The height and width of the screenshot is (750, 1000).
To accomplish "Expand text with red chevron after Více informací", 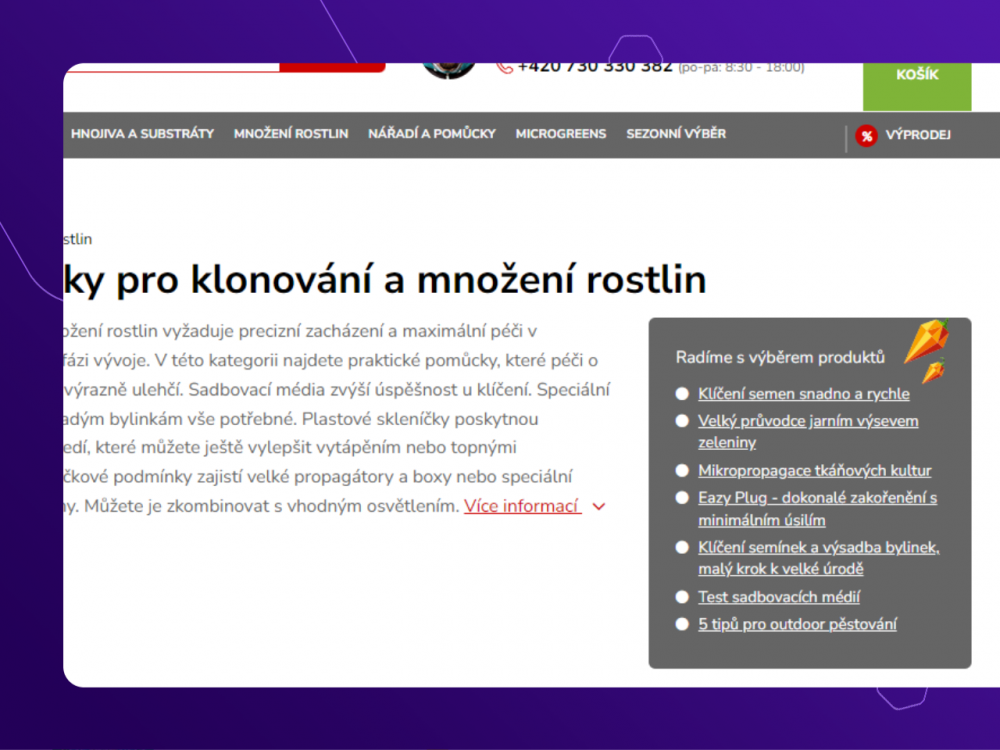I will tap(599, 507).
